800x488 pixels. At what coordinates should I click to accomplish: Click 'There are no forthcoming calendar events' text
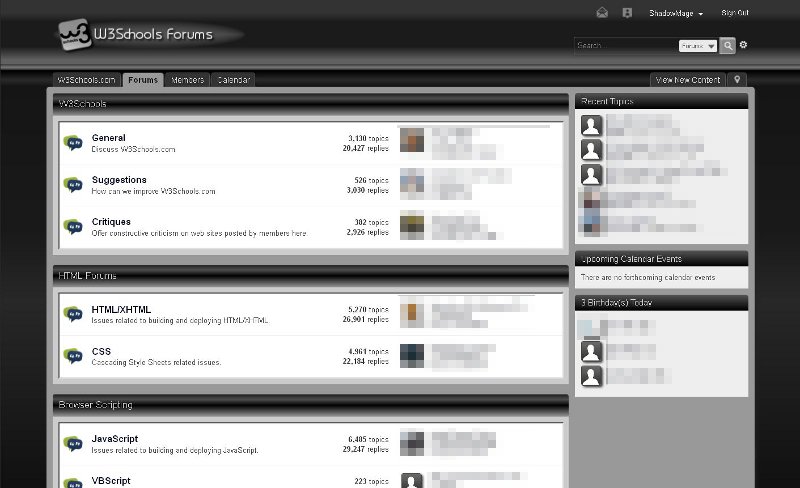pyautogui.click(x=648, y=277)
